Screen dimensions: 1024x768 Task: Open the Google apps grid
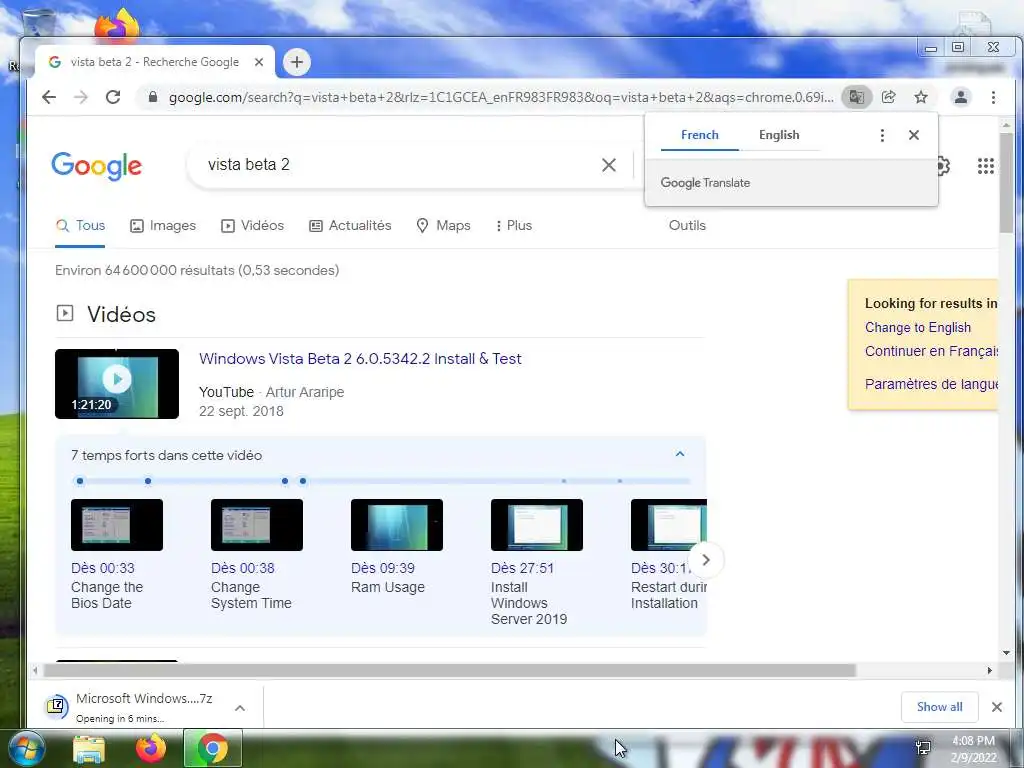click(x=985, y=166)
